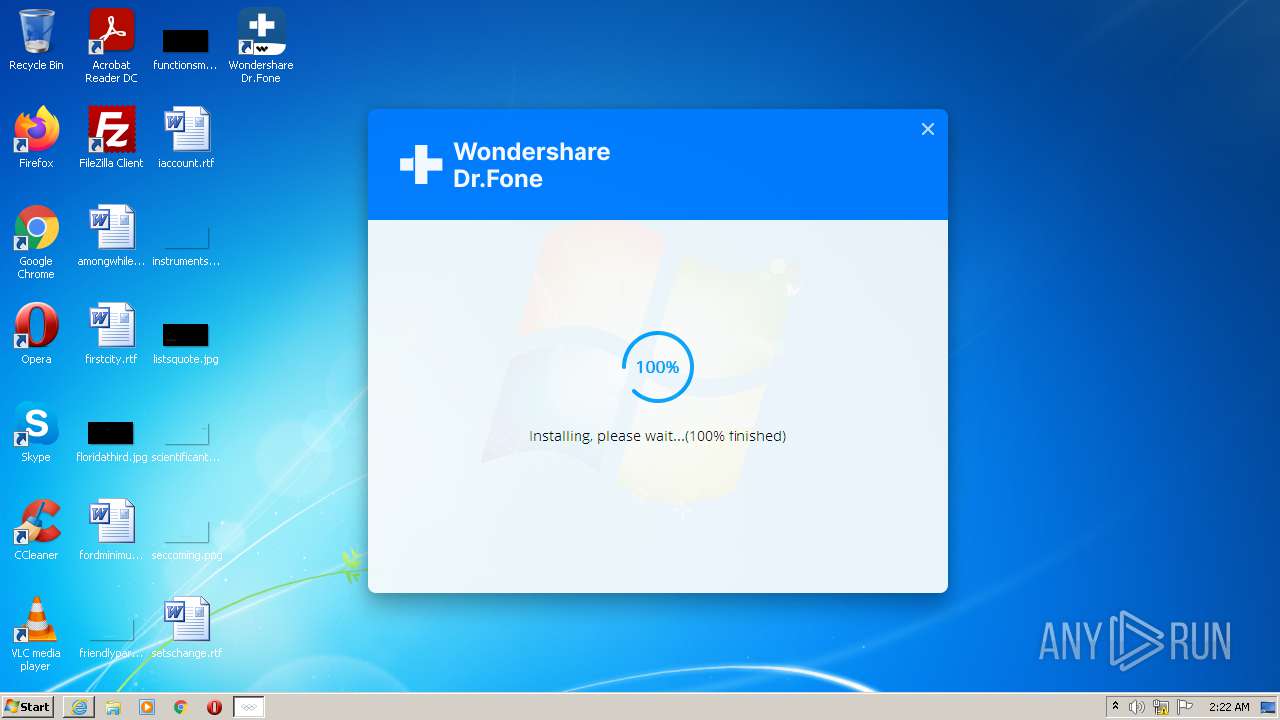This screenshot has width=1280, height=720.
Task: Open the Recycle Bin desktop icon
Action: pos(36,40)
